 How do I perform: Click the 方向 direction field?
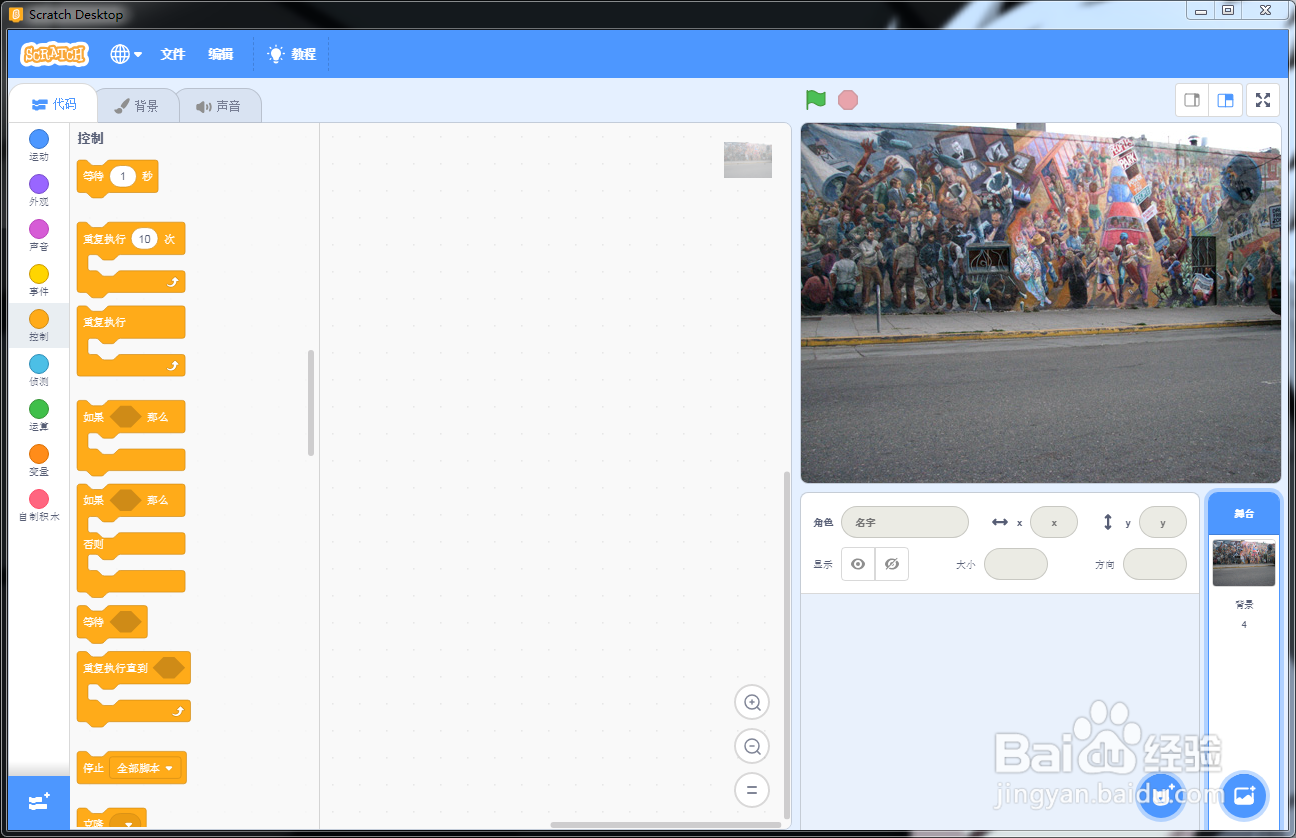1155,564
